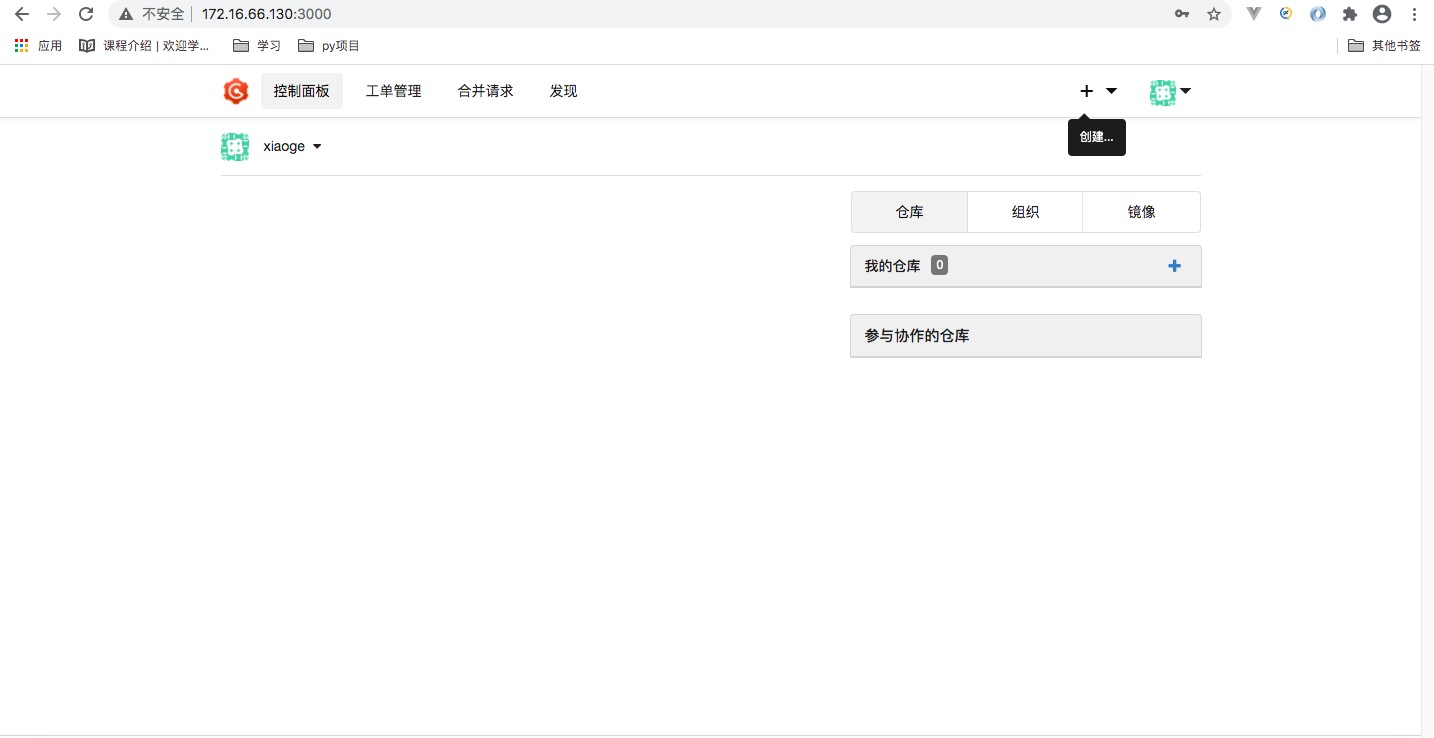The image size is (1434, 738).
Task: Open the 工单管理 menu item
Action: (393, 90)
